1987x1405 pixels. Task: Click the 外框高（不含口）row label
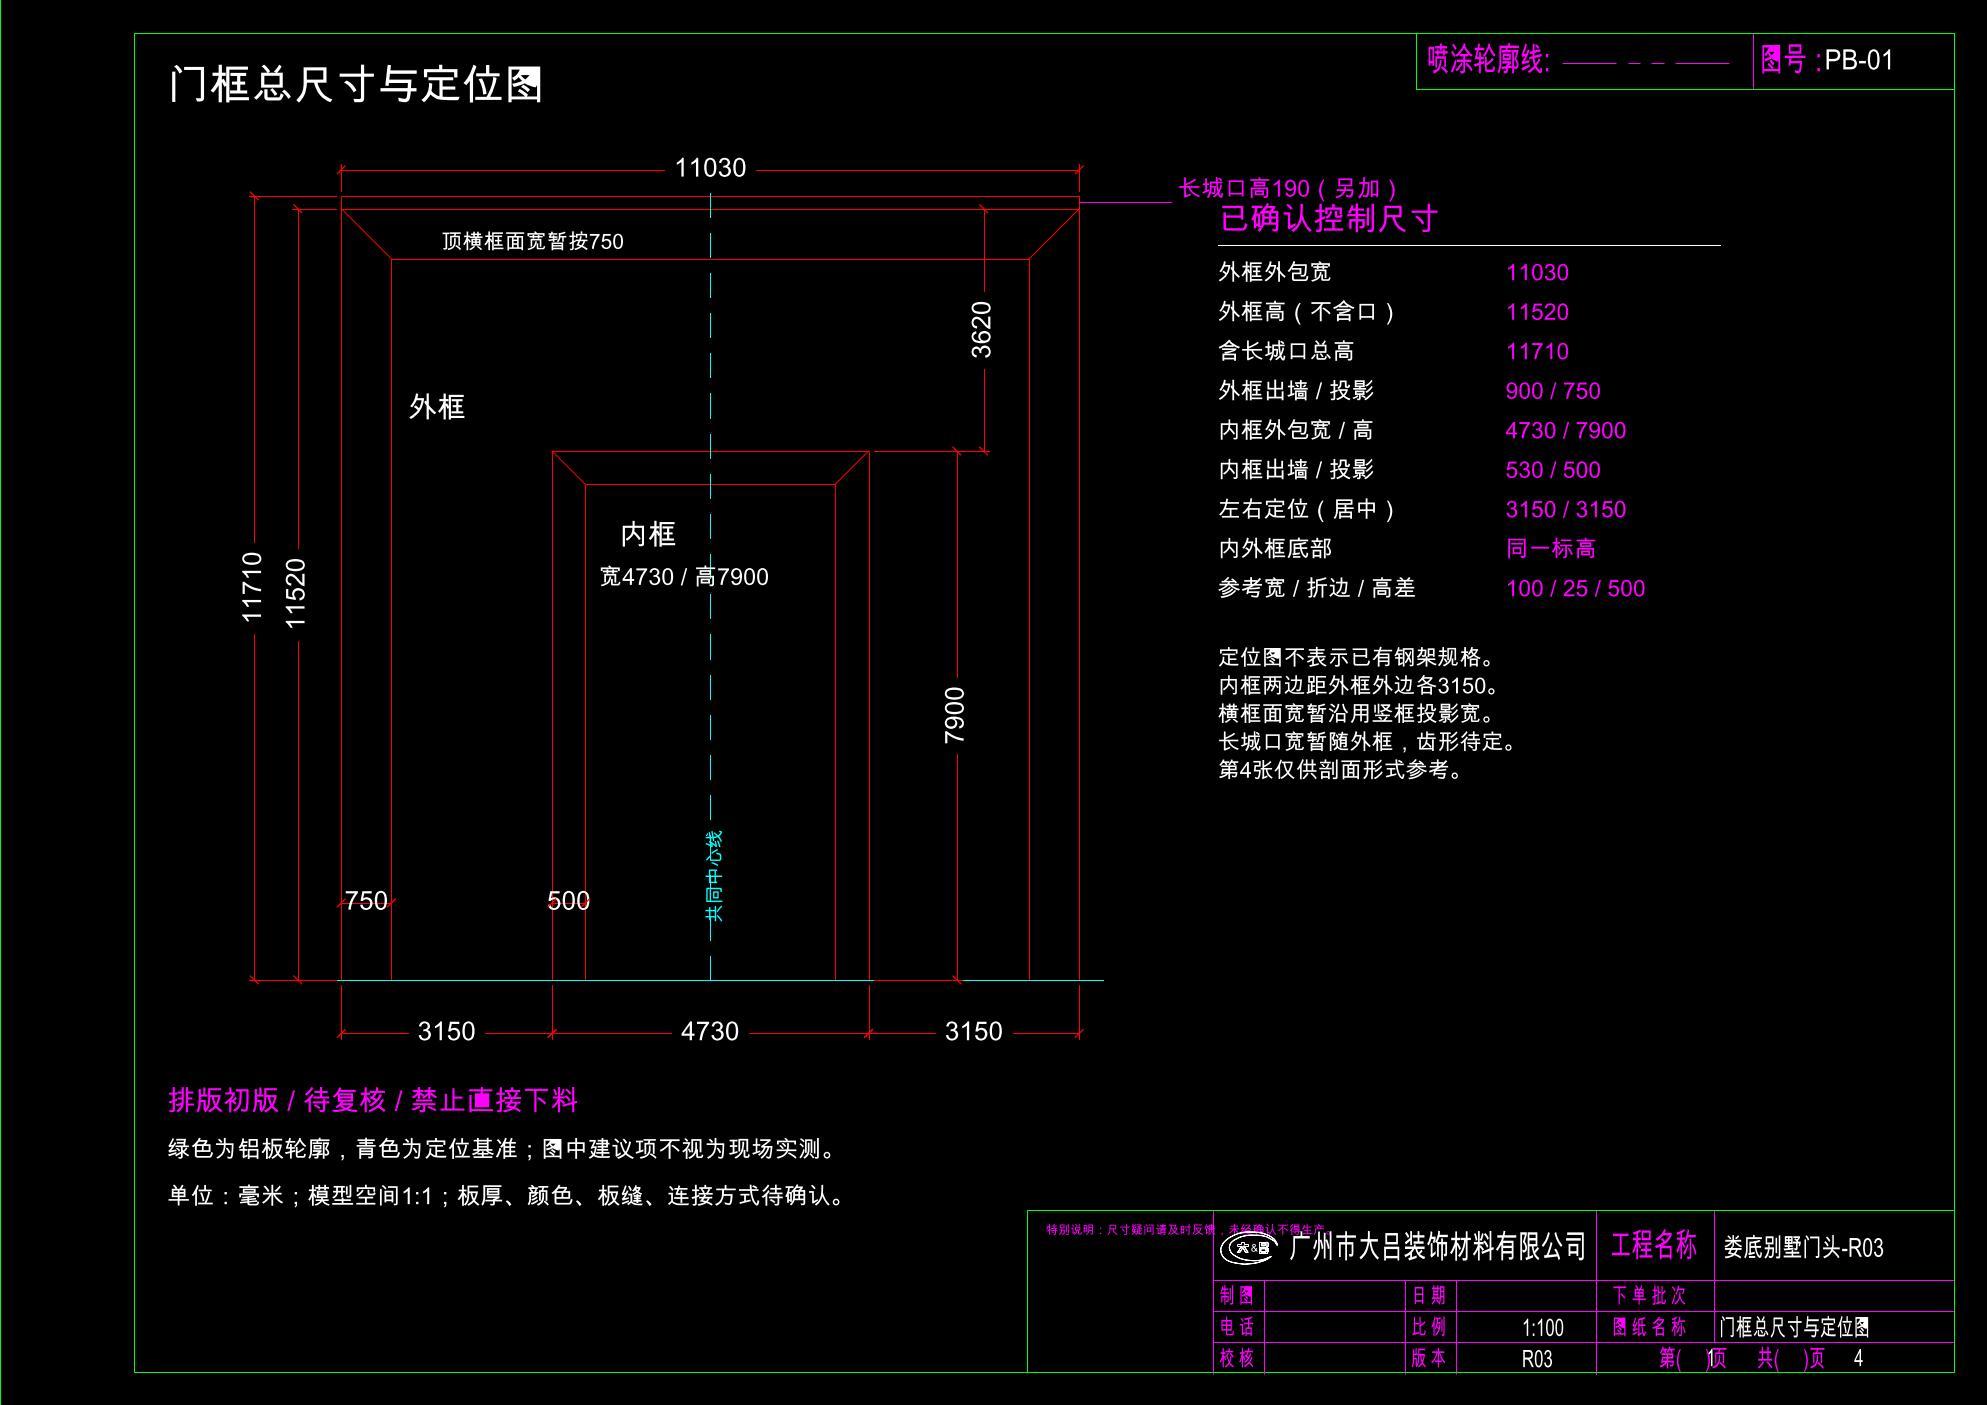1308,312
